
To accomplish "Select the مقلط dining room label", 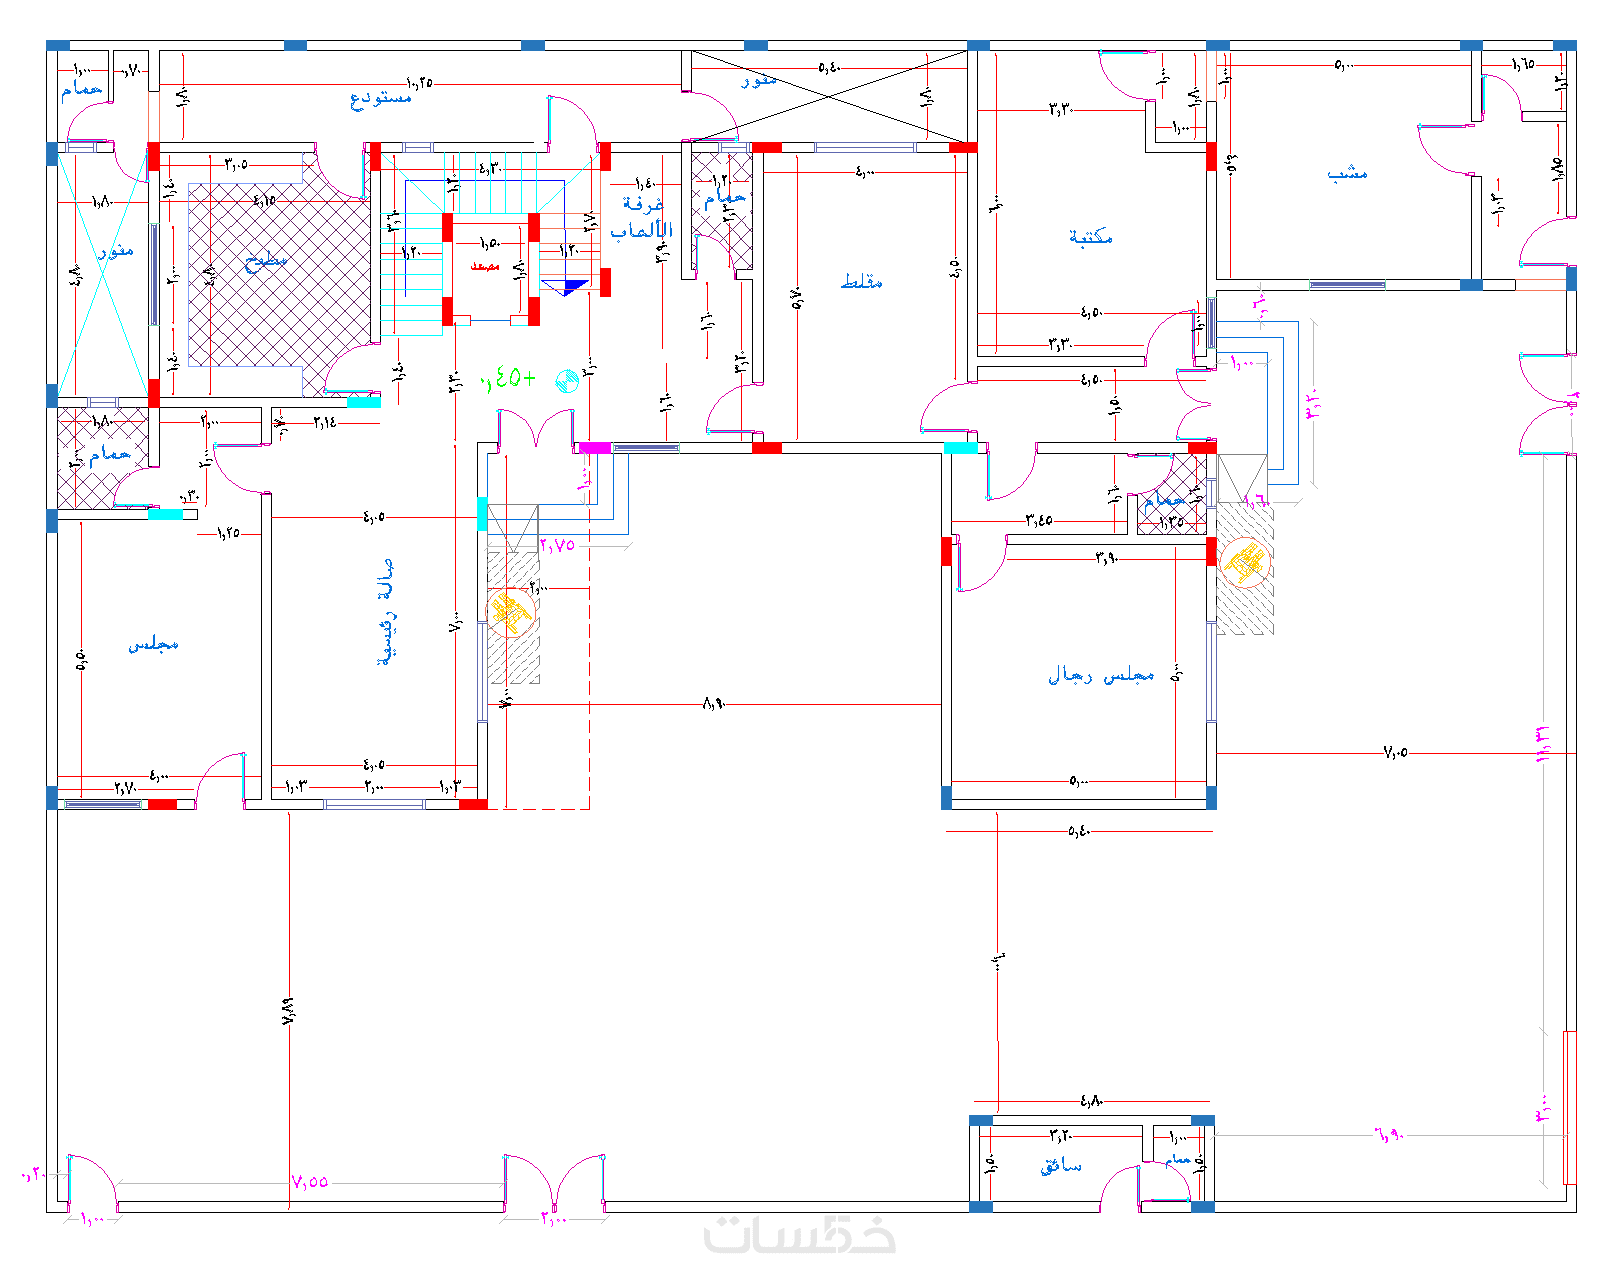I will click(861, 281).
